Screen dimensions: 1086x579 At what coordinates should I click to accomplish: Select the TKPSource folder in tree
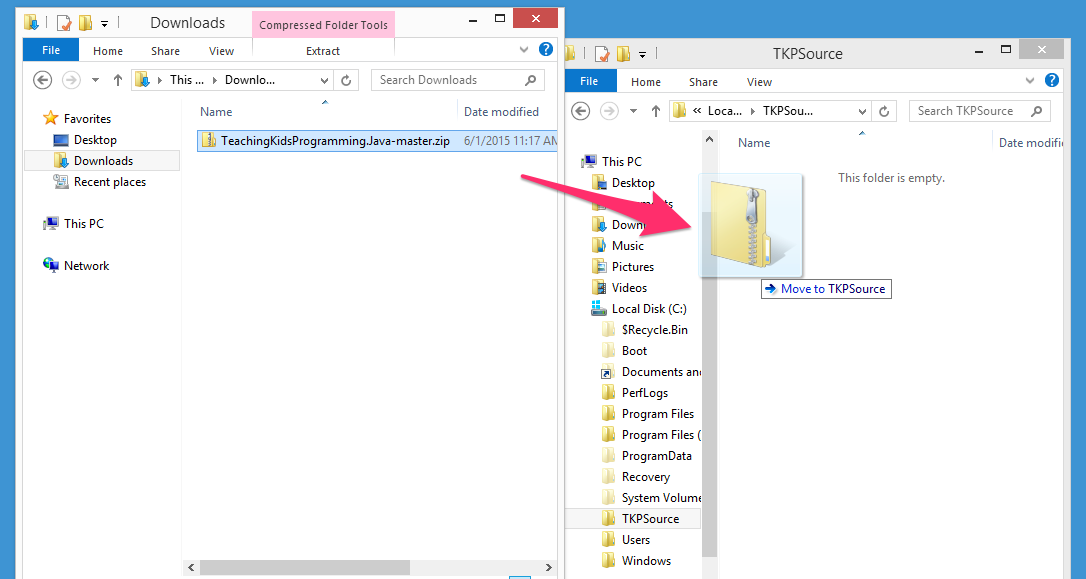coord(650,518)
